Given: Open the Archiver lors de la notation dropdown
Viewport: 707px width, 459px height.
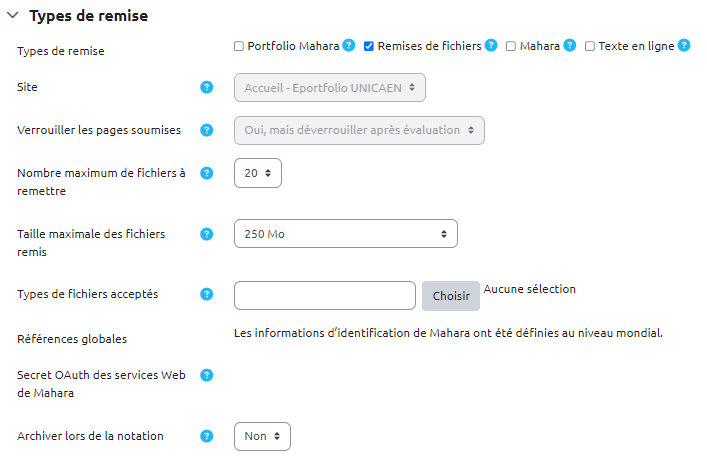Looking at the screenshot, I should click(x=262, y=436).
